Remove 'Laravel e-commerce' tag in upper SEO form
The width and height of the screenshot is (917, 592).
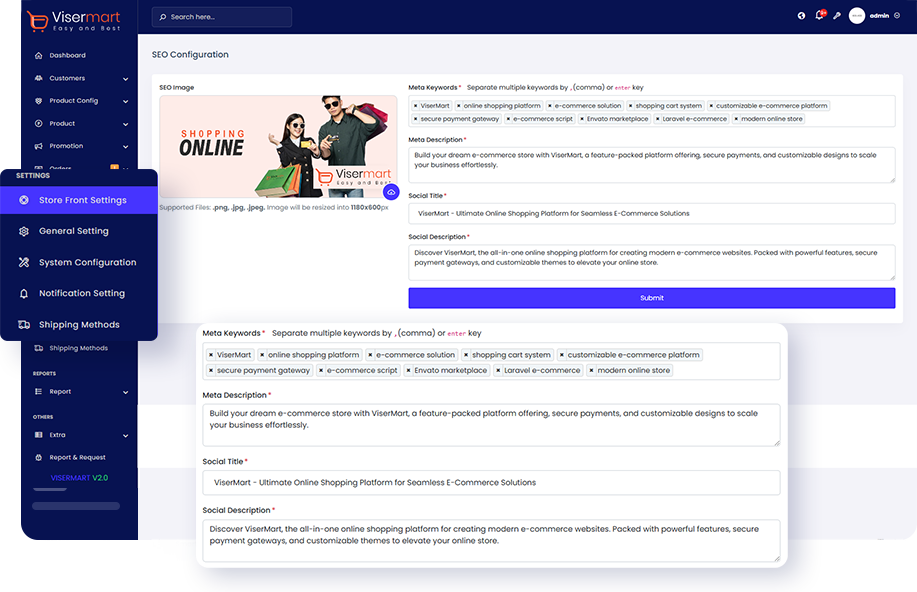coord(657,119)
